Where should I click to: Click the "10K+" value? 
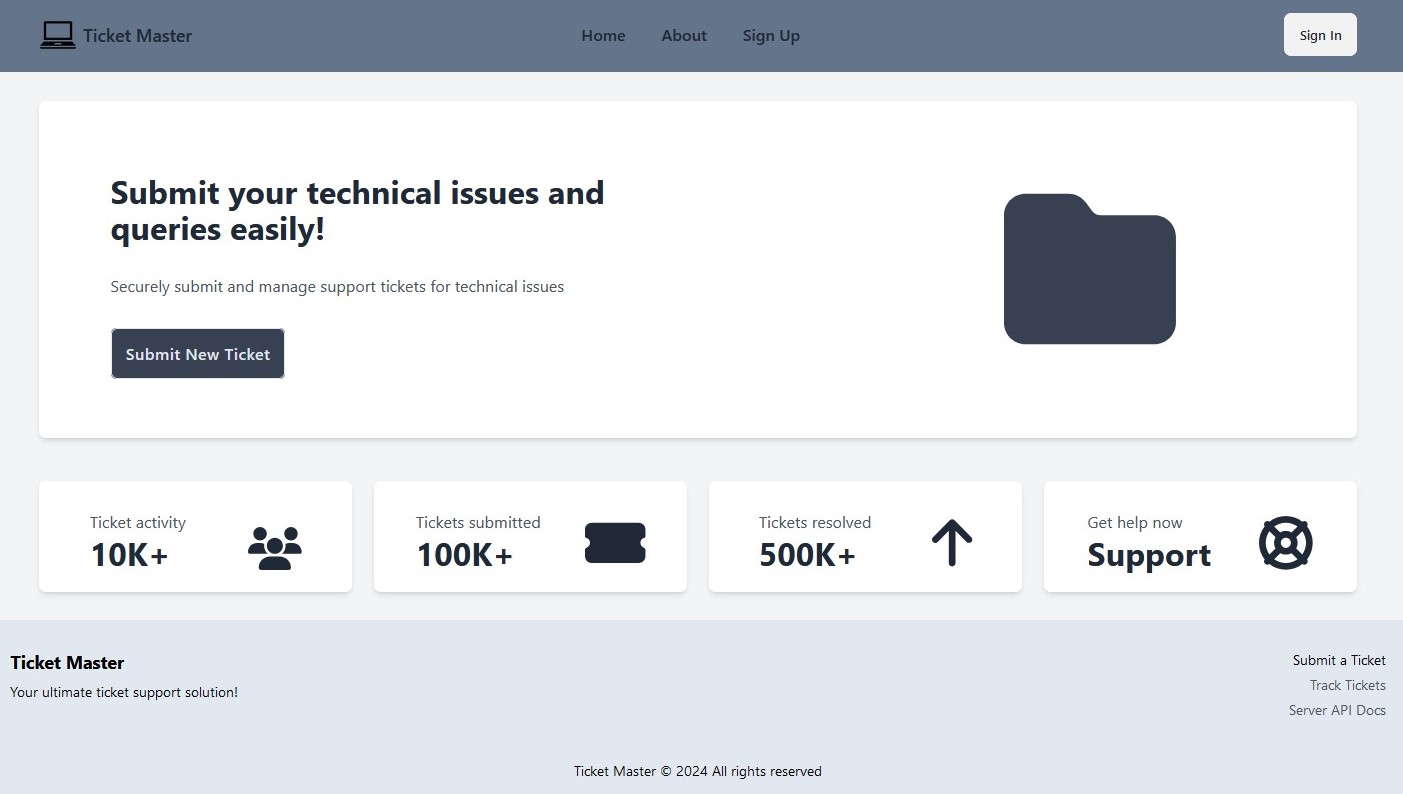[x=130, y=555]
